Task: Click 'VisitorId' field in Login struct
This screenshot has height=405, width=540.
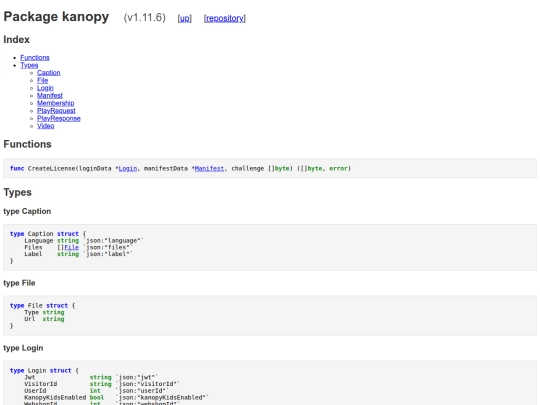Action: point(41,384)
